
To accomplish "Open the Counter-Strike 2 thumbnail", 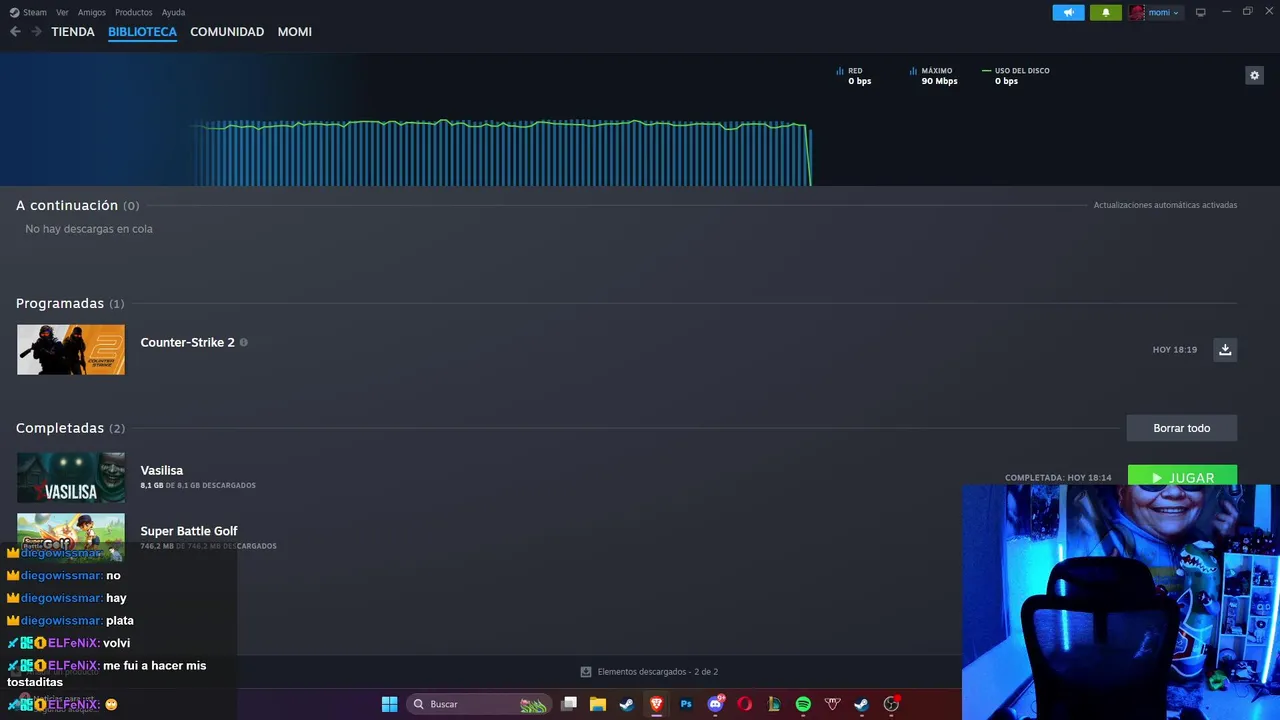I will (x=71, y=349).
